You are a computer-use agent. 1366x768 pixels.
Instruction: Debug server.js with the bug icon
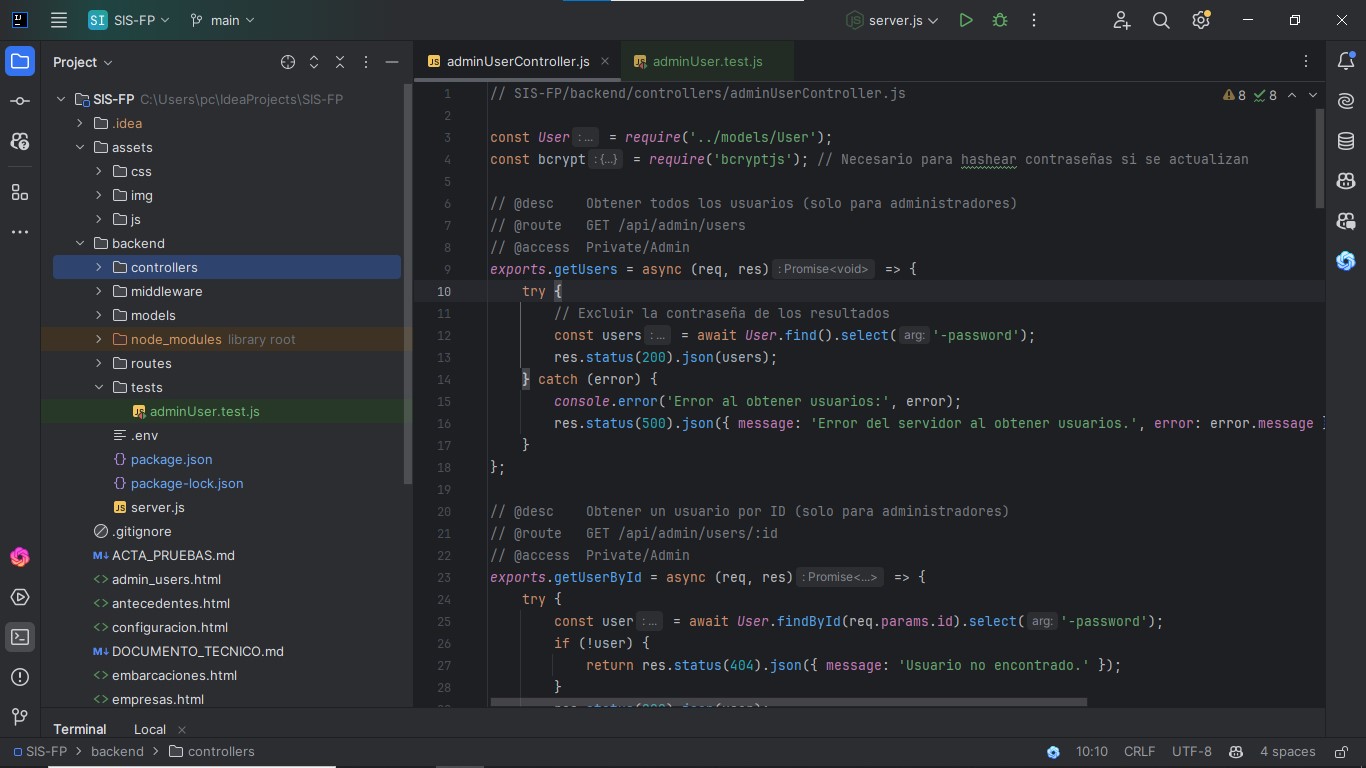click(999, 20)
